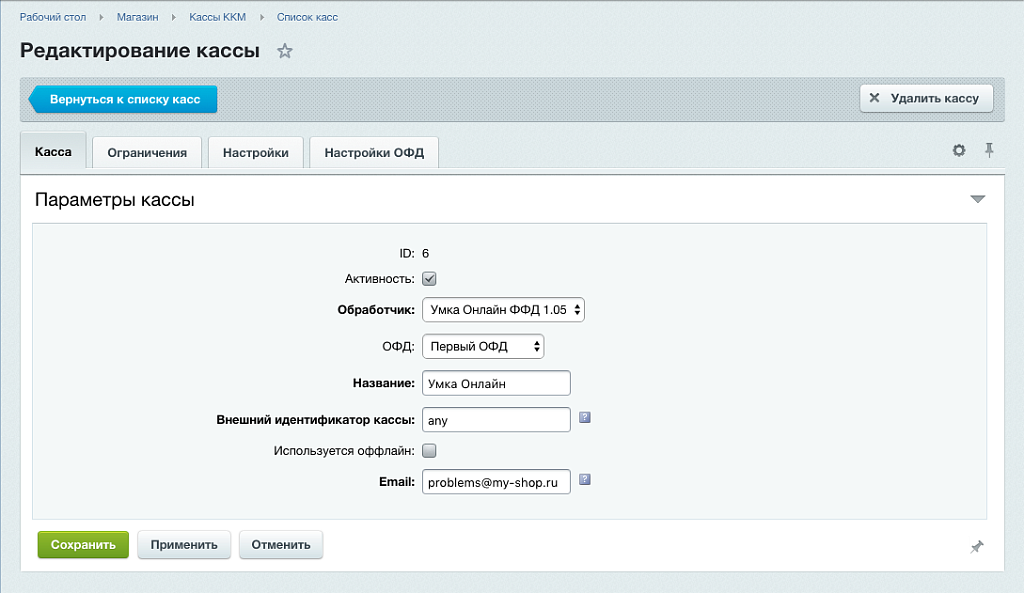
Task: Click the pin icon near bottom buttons
Action: coord(977,546)
